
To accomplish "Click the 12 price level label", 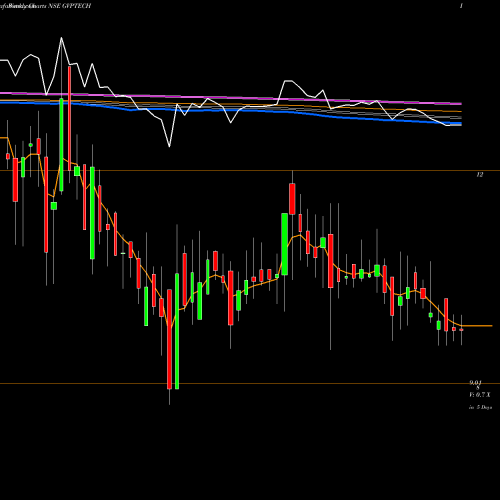I will click(479, 175).
